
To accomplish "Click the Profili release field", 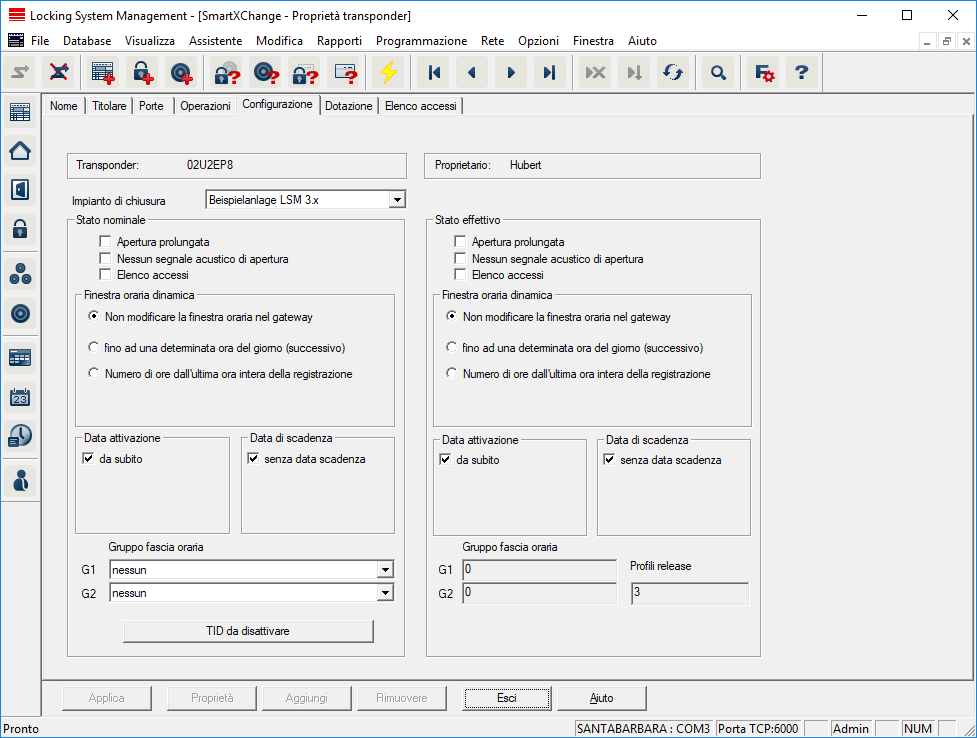I will 689,594.
